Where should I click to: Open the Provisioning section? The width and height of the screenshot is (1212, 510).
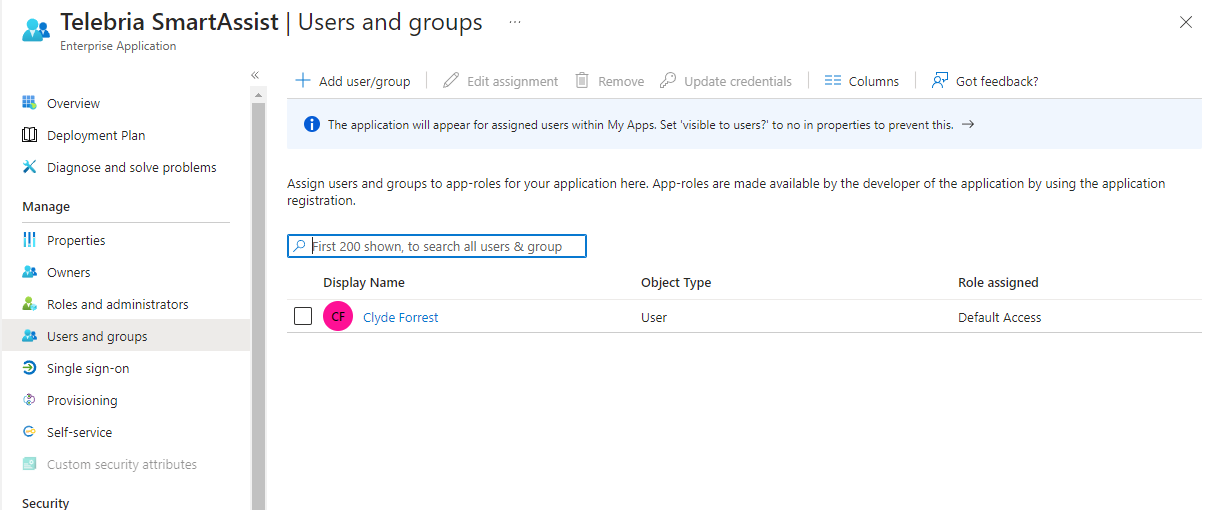tap(82, 400)
